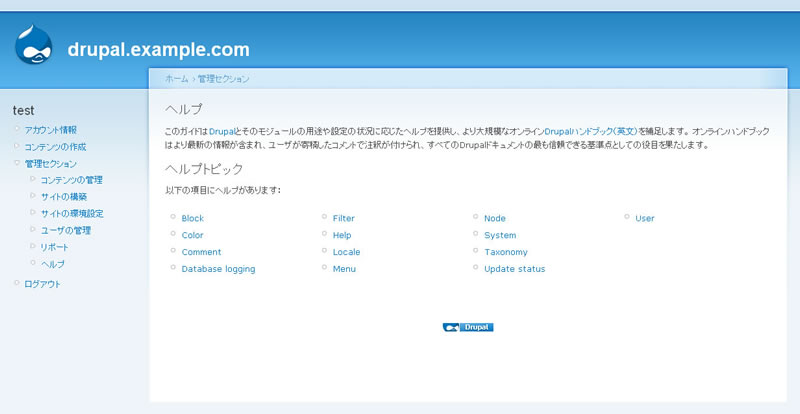Viewport: 800px width, 414px height.
Task: Open アカウント情報 in the sidebar
Action: click(51, 130)
